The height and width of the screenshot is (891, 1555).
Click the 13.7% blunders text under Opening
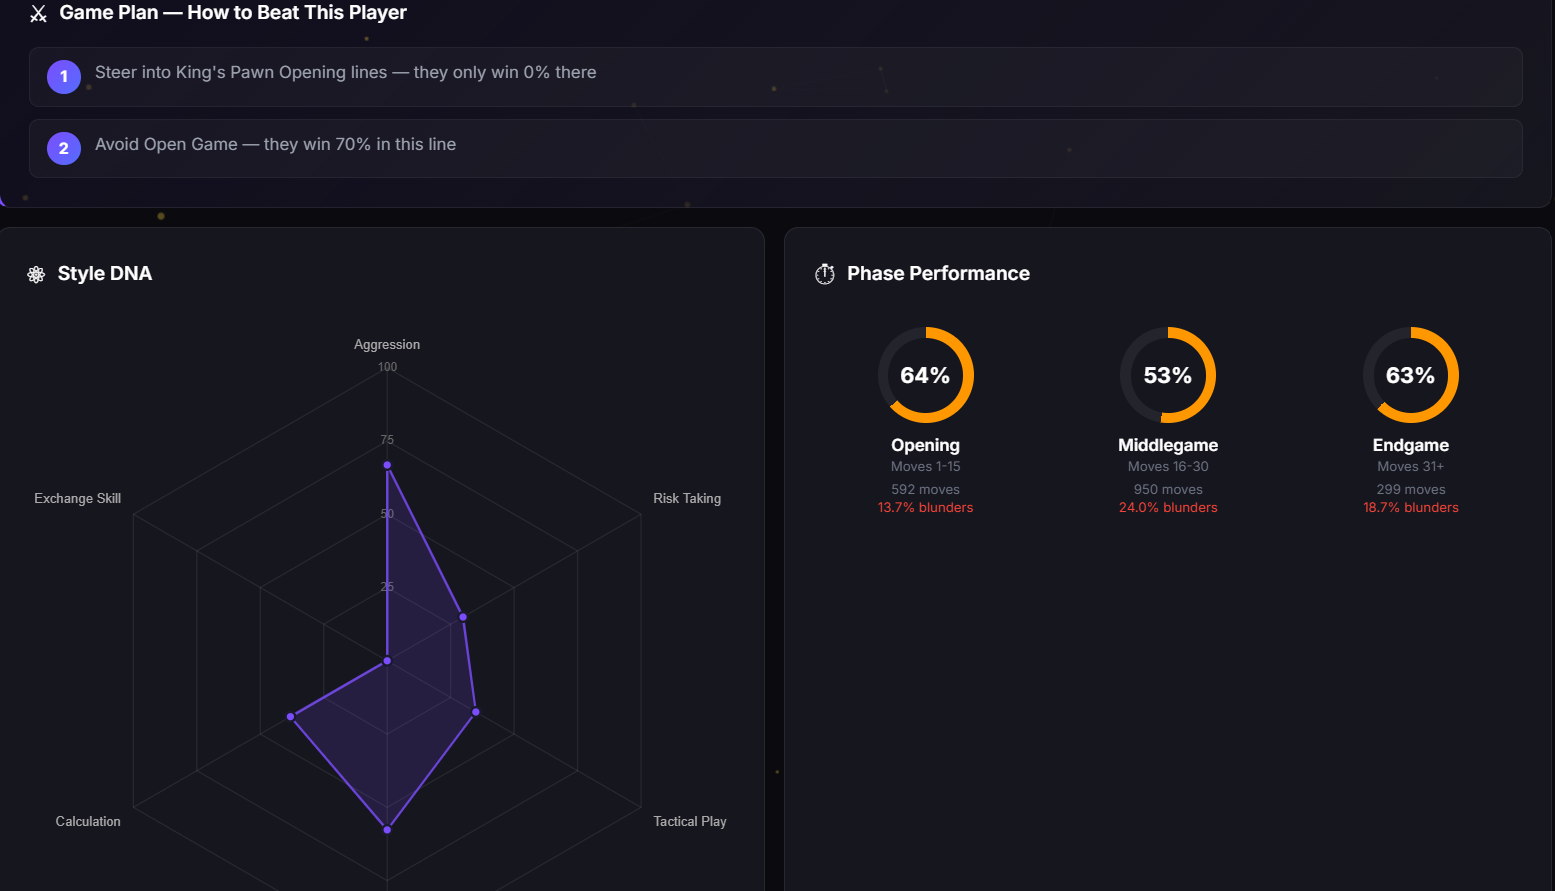tap(925, 507)
